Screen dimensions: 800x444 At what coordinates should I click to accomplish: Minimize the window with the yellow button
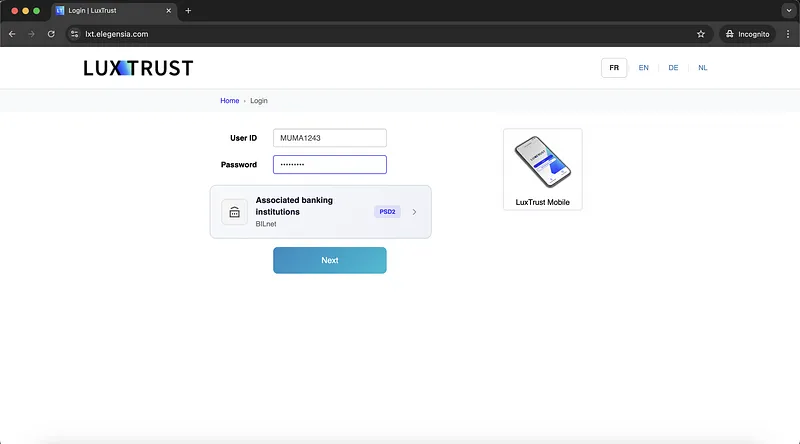[26, 11]
